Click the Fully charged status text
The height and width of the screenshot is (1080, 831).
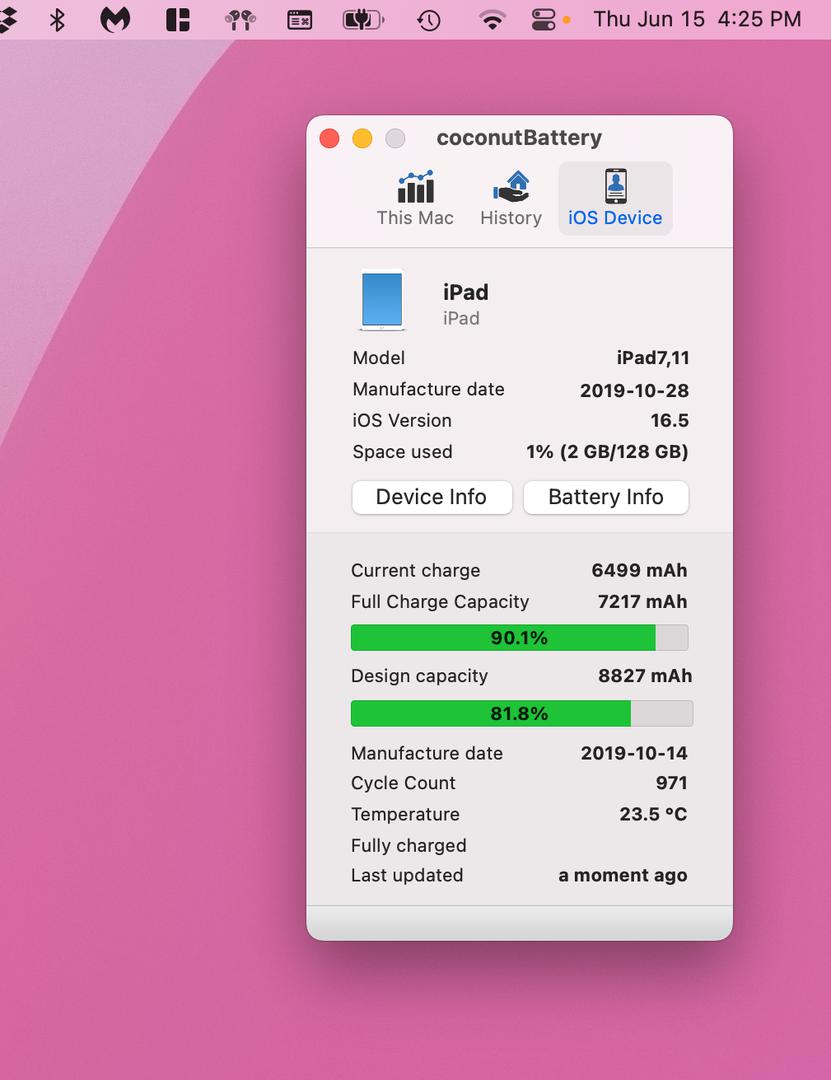(409, 846)
